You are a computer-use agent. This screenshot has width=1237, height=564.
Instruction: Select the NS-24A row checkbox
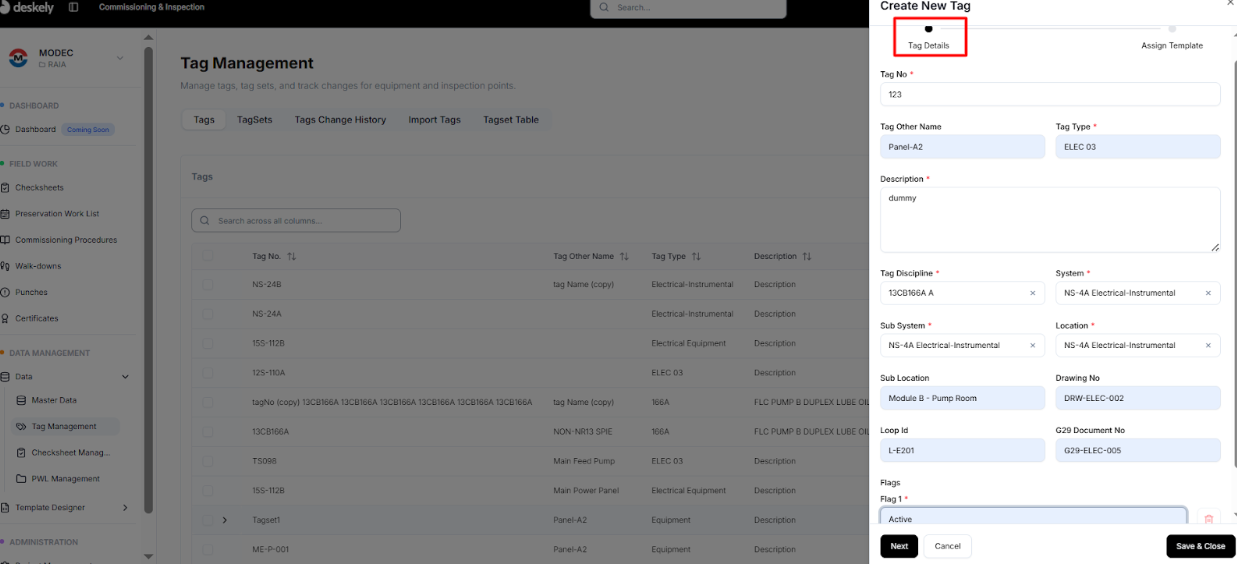pos(208,314)
